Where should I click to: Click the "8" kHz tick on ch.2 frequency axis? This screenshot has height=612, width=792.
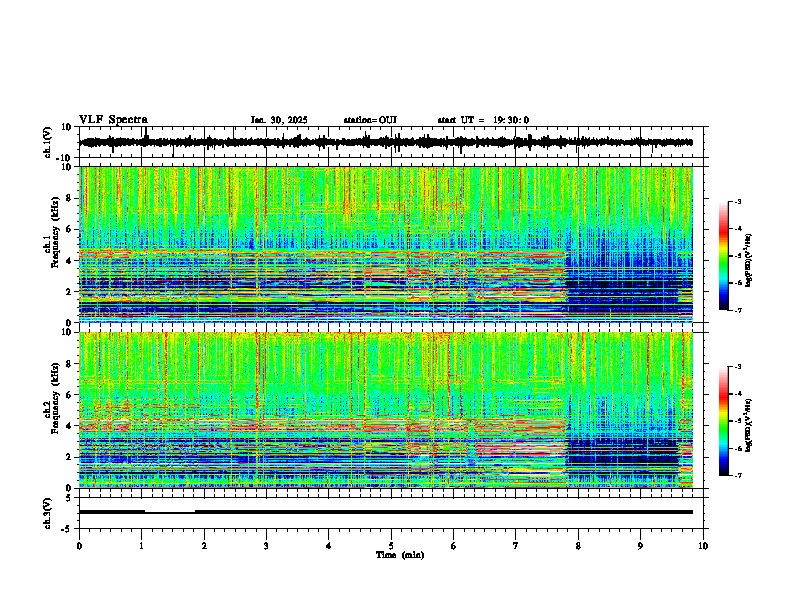click(70, 364)
